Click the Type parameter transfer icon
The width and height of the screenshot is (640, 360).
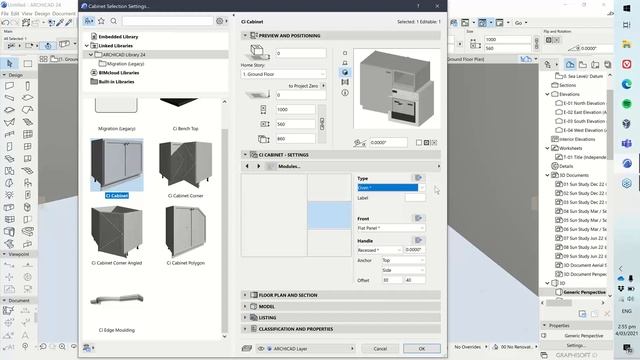(418, 178)
